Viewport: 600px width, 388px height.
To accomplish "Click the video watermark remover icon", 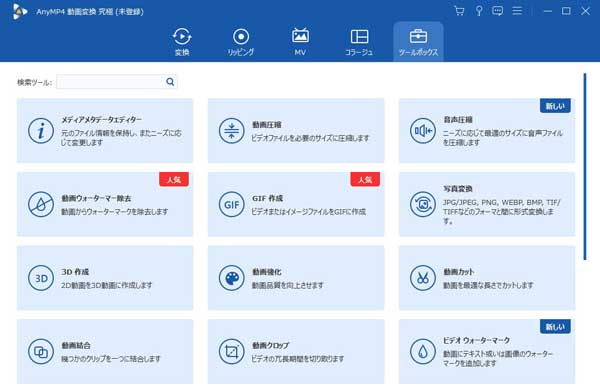I will [x=41, y=204].
